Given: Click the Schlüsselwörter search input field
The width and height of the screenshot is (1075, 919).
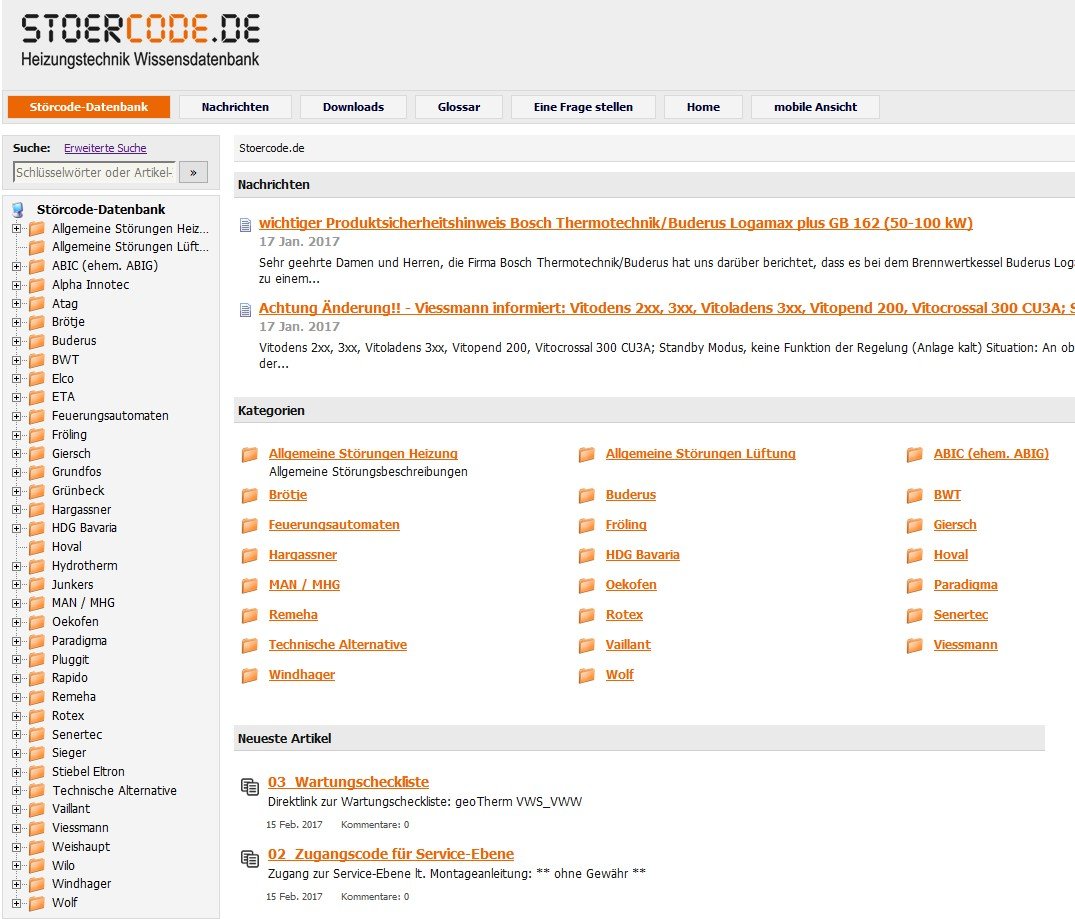Looking at the screenshot, I should coord(95,173).
